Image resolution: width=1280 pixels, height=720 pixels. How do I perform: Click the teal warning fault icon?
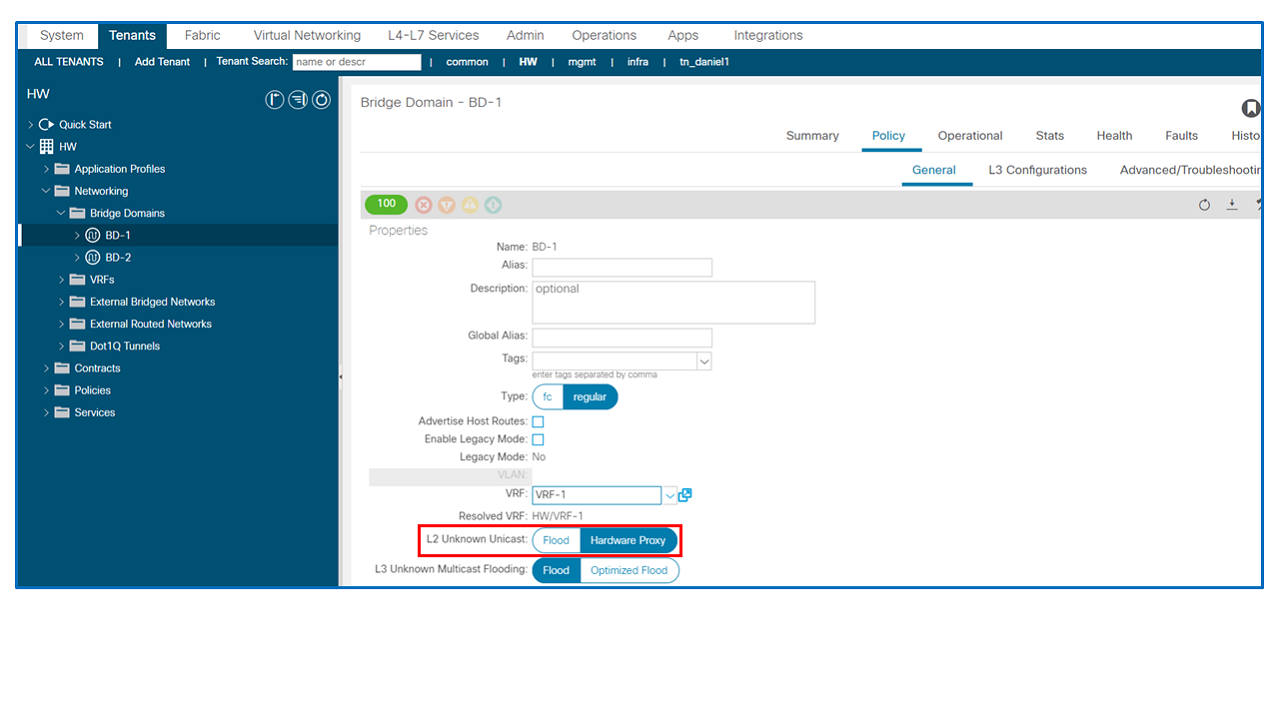[493, 205]
